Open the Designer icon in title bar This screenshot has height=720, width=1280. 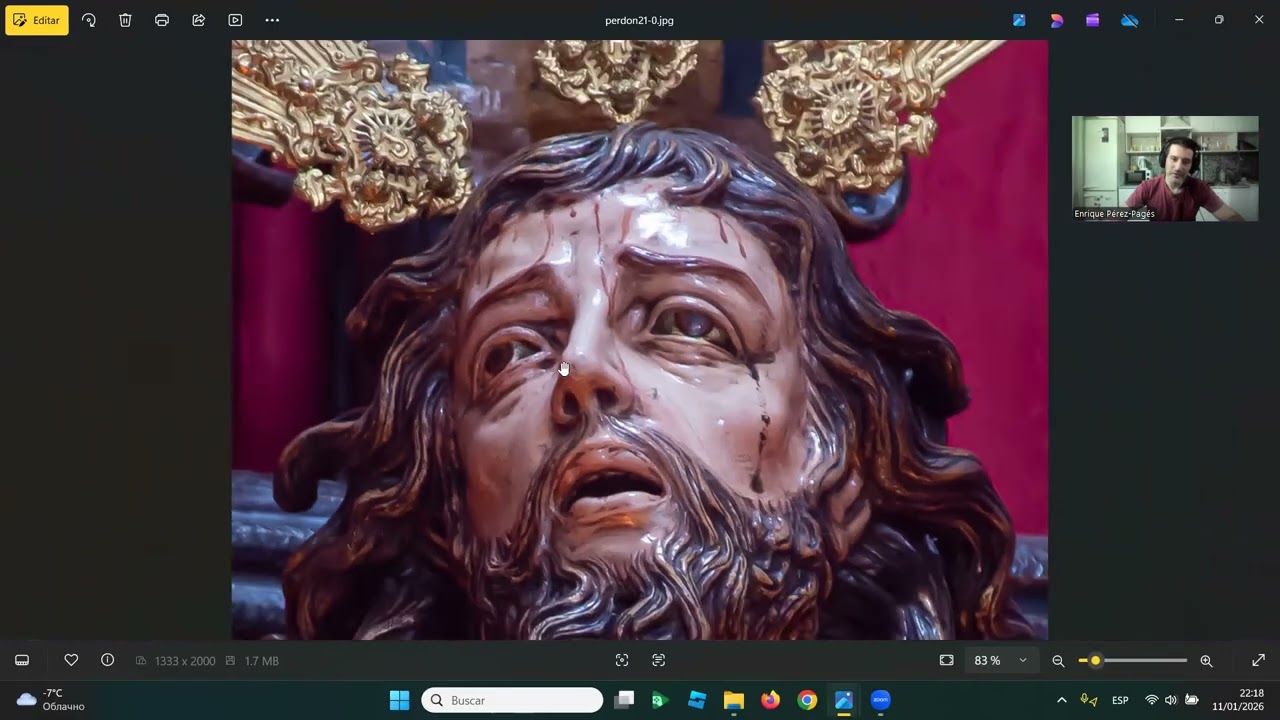(1056, 20)
